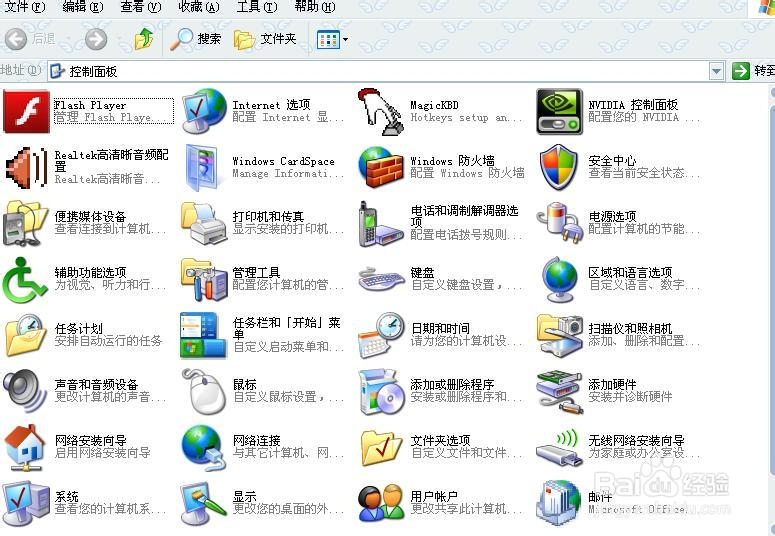775x536 pixels.
Task: Open the 工具(T) menu
Action: point(257,7)
